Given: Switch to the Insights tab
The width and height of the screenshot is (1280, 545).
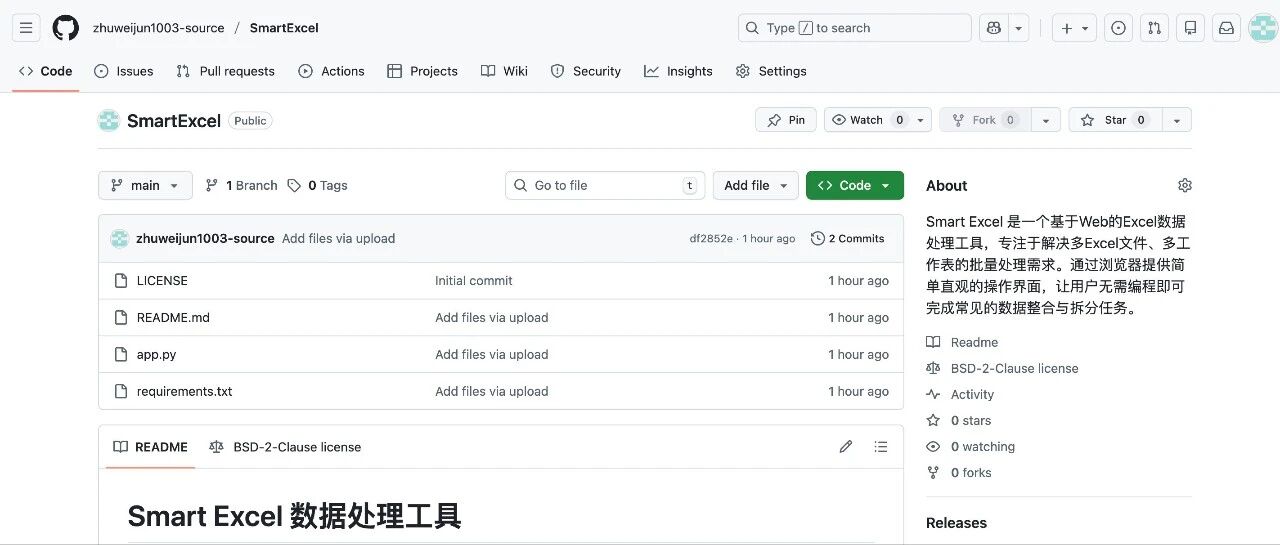Looking at the screenshot, I should click(x=678, y=71).
